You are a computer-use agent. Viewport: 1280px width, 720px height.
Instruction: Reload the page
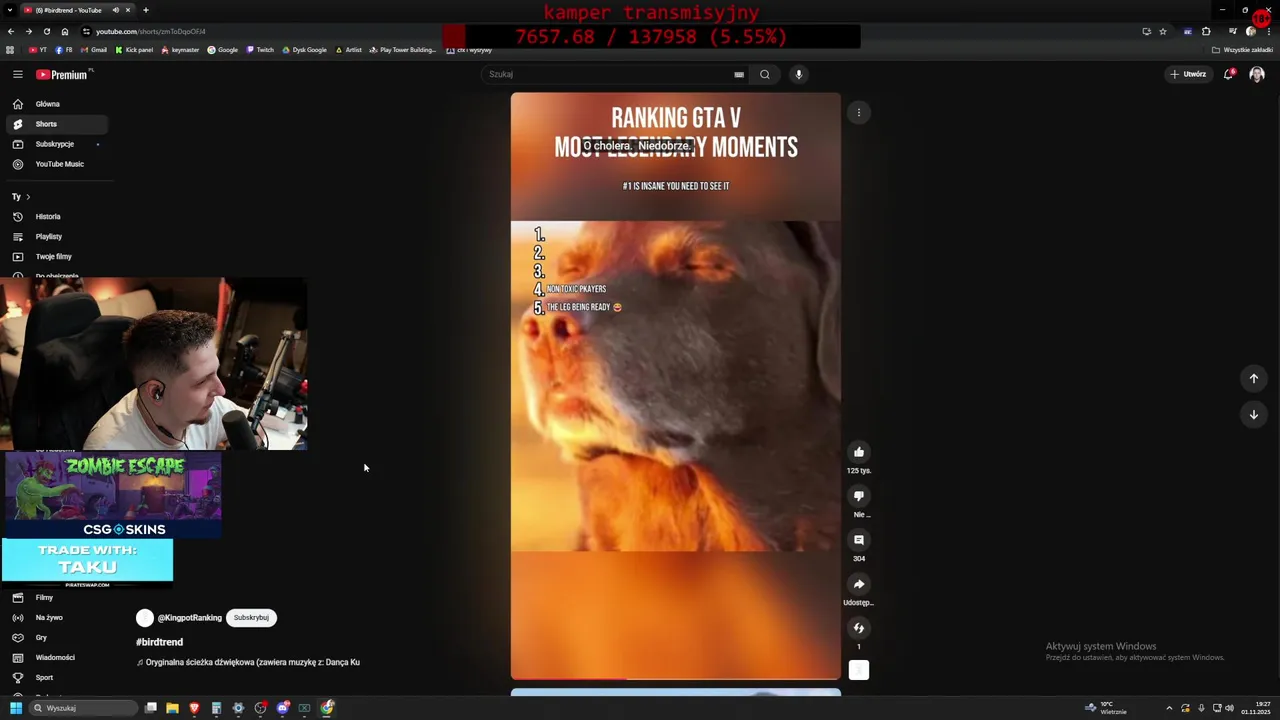(46, 31)
